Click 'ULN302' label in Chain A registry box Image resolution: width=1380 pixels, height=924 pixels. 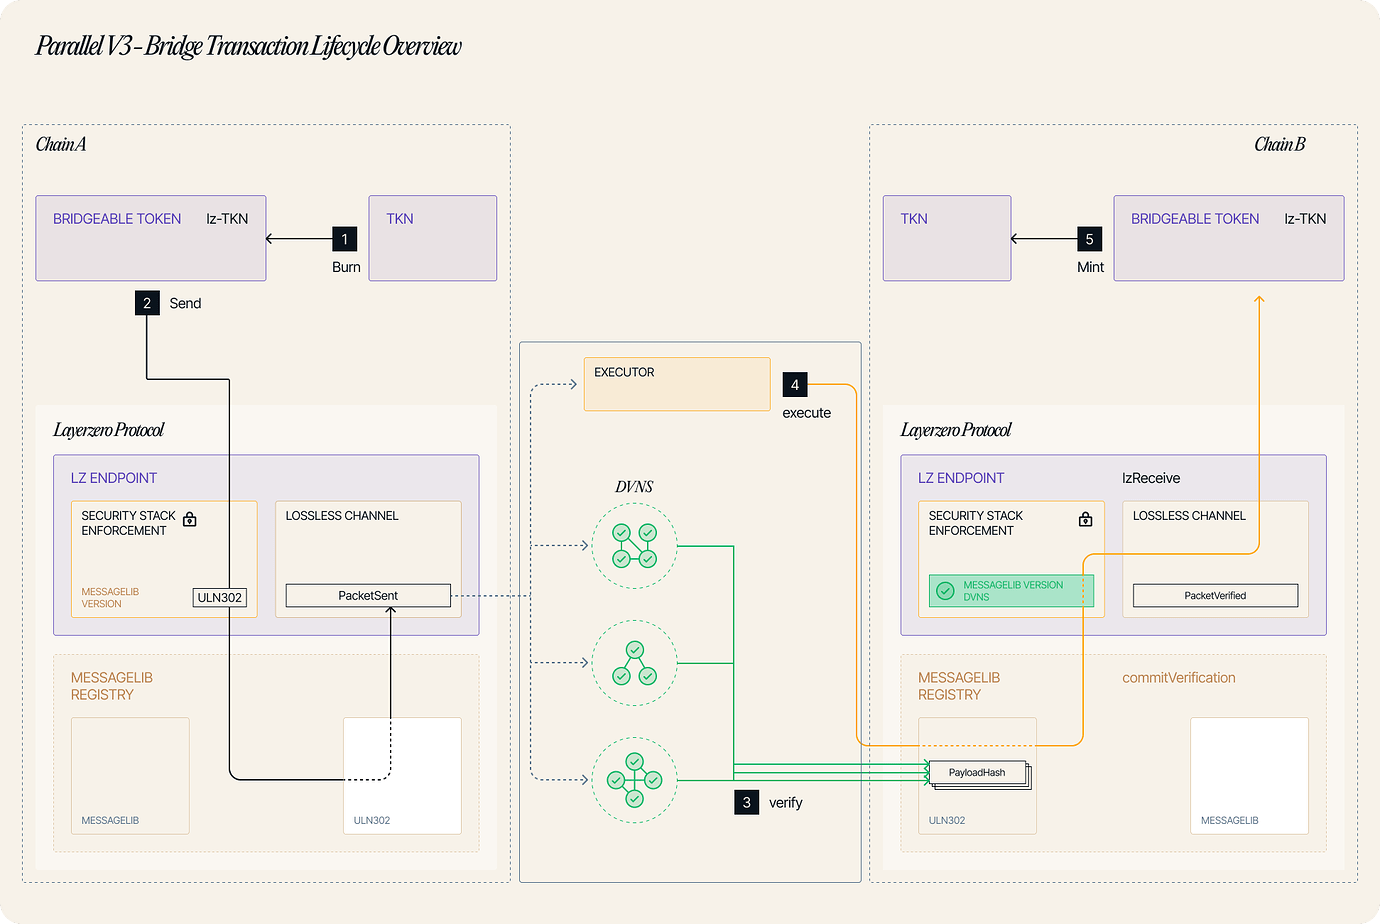point(372,820)
